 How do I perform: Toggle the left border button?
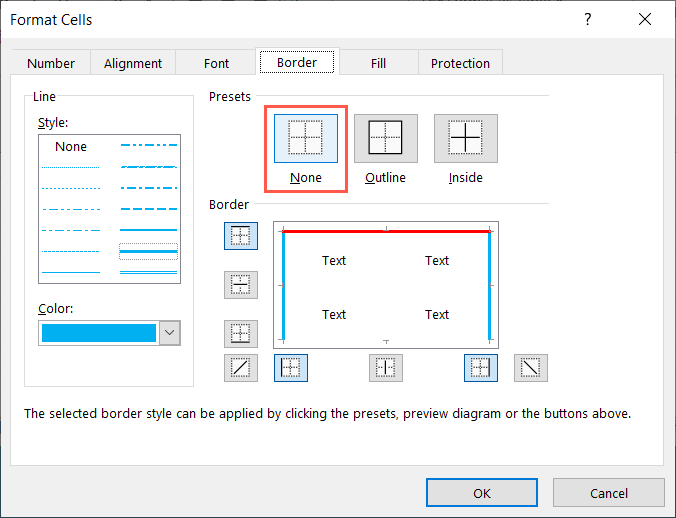pos(291,368)
